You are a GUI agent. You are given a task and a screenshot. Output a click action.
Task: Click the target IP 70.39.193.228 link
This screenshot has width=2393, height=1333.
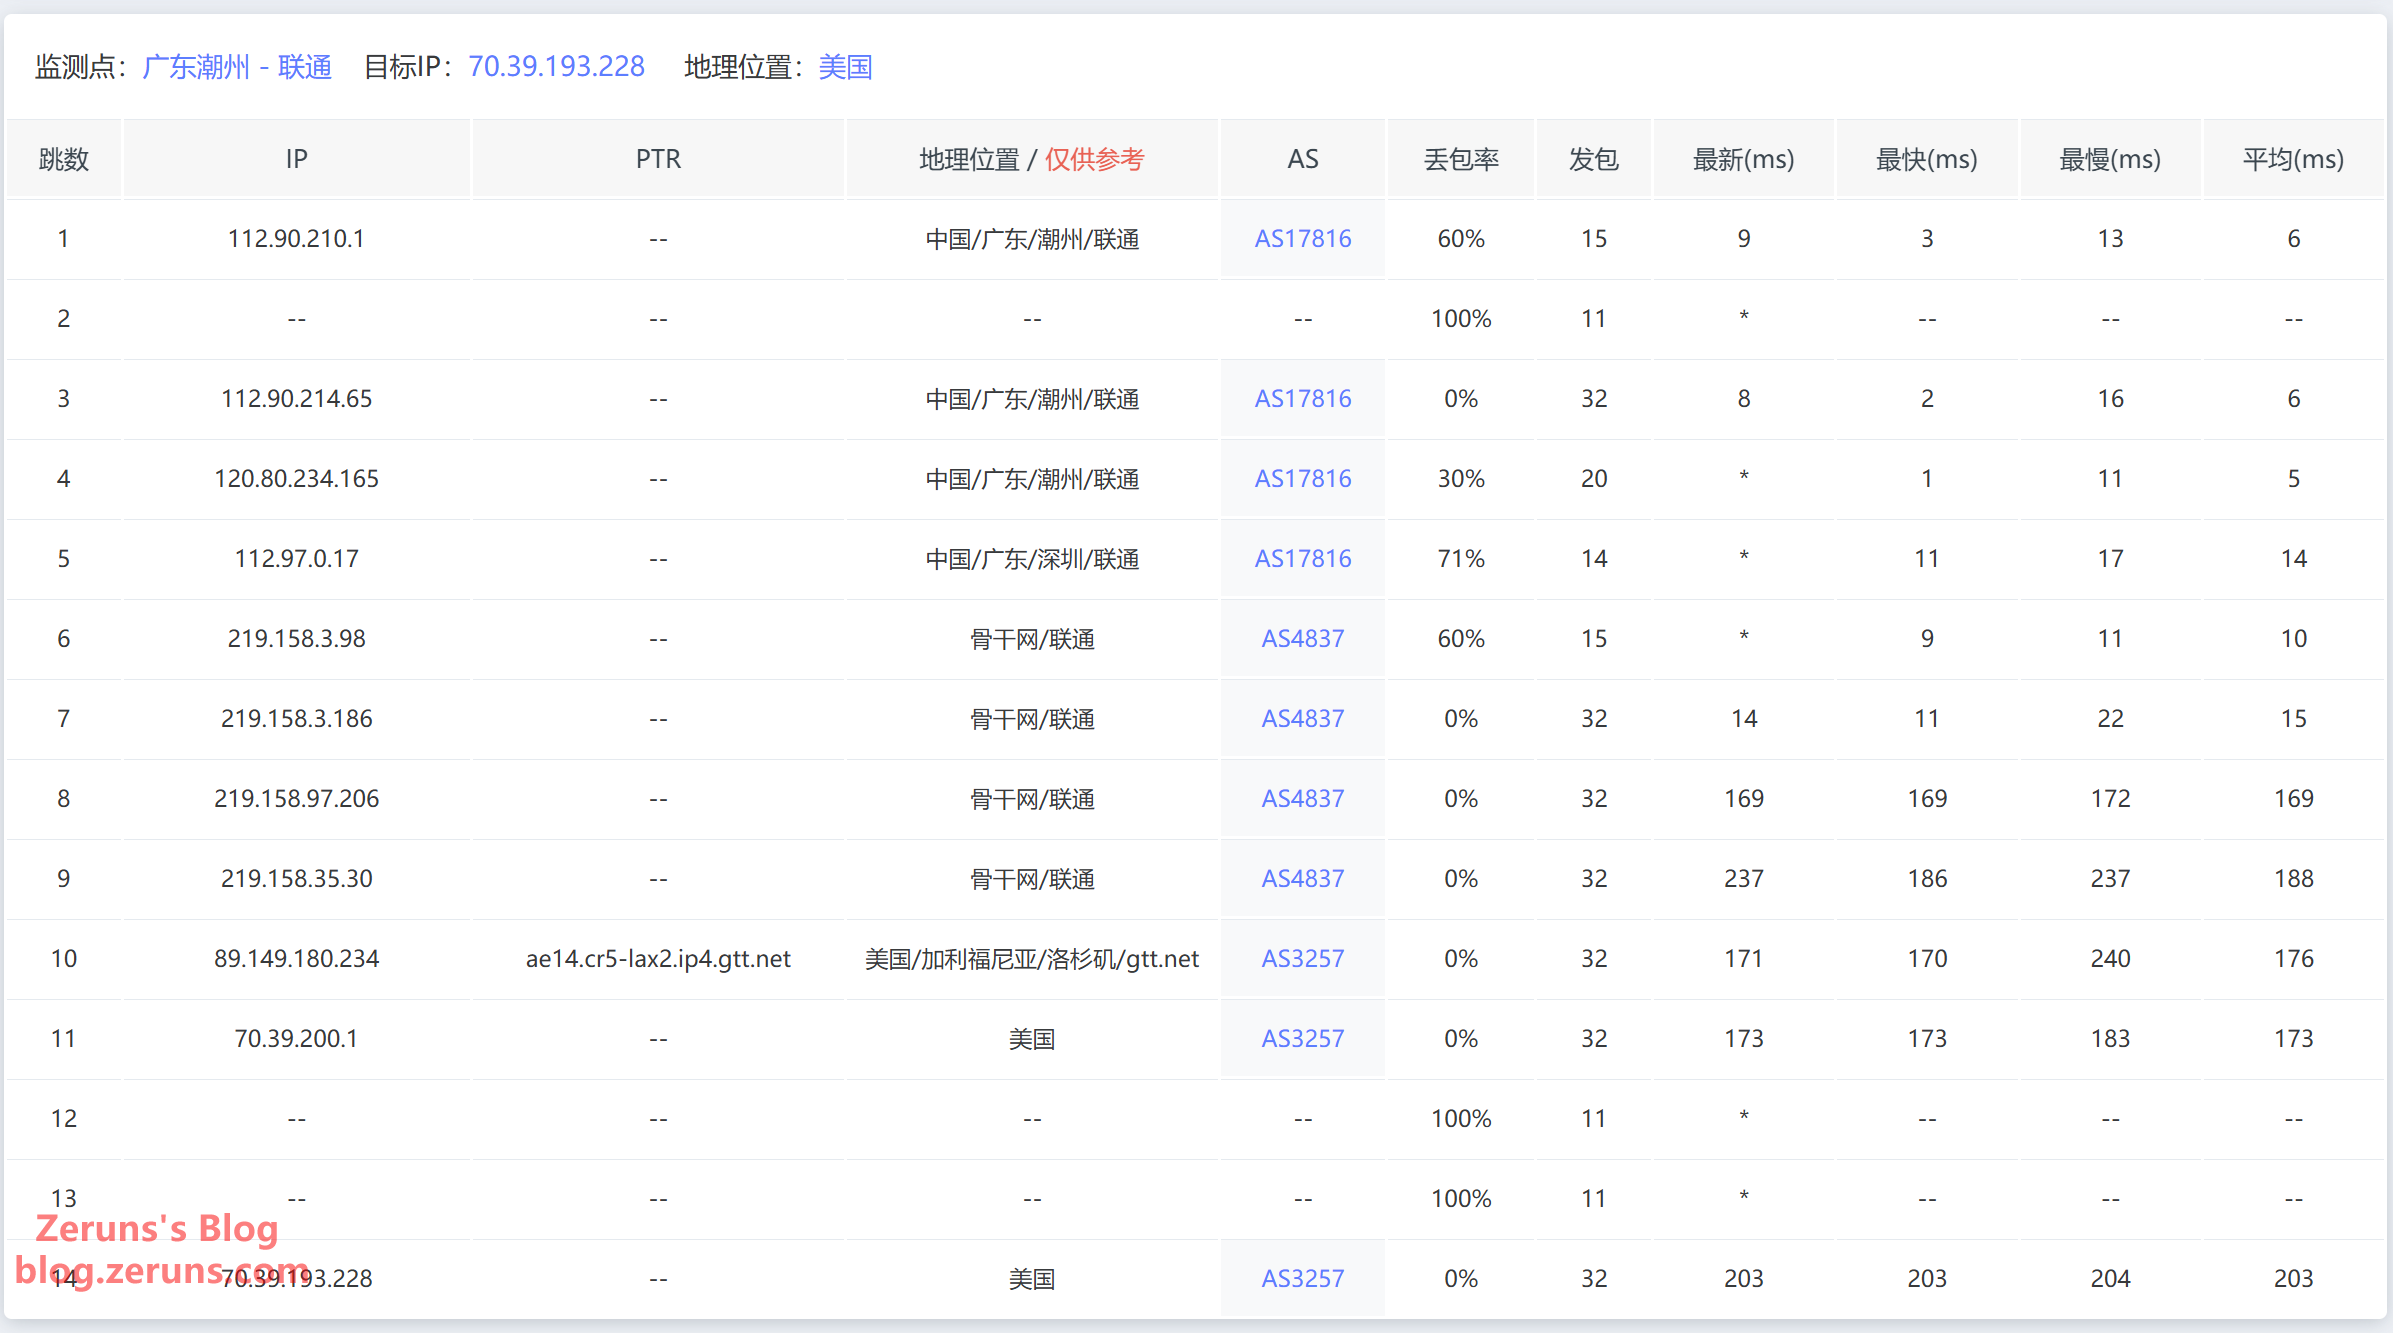(x=556, y=67)
